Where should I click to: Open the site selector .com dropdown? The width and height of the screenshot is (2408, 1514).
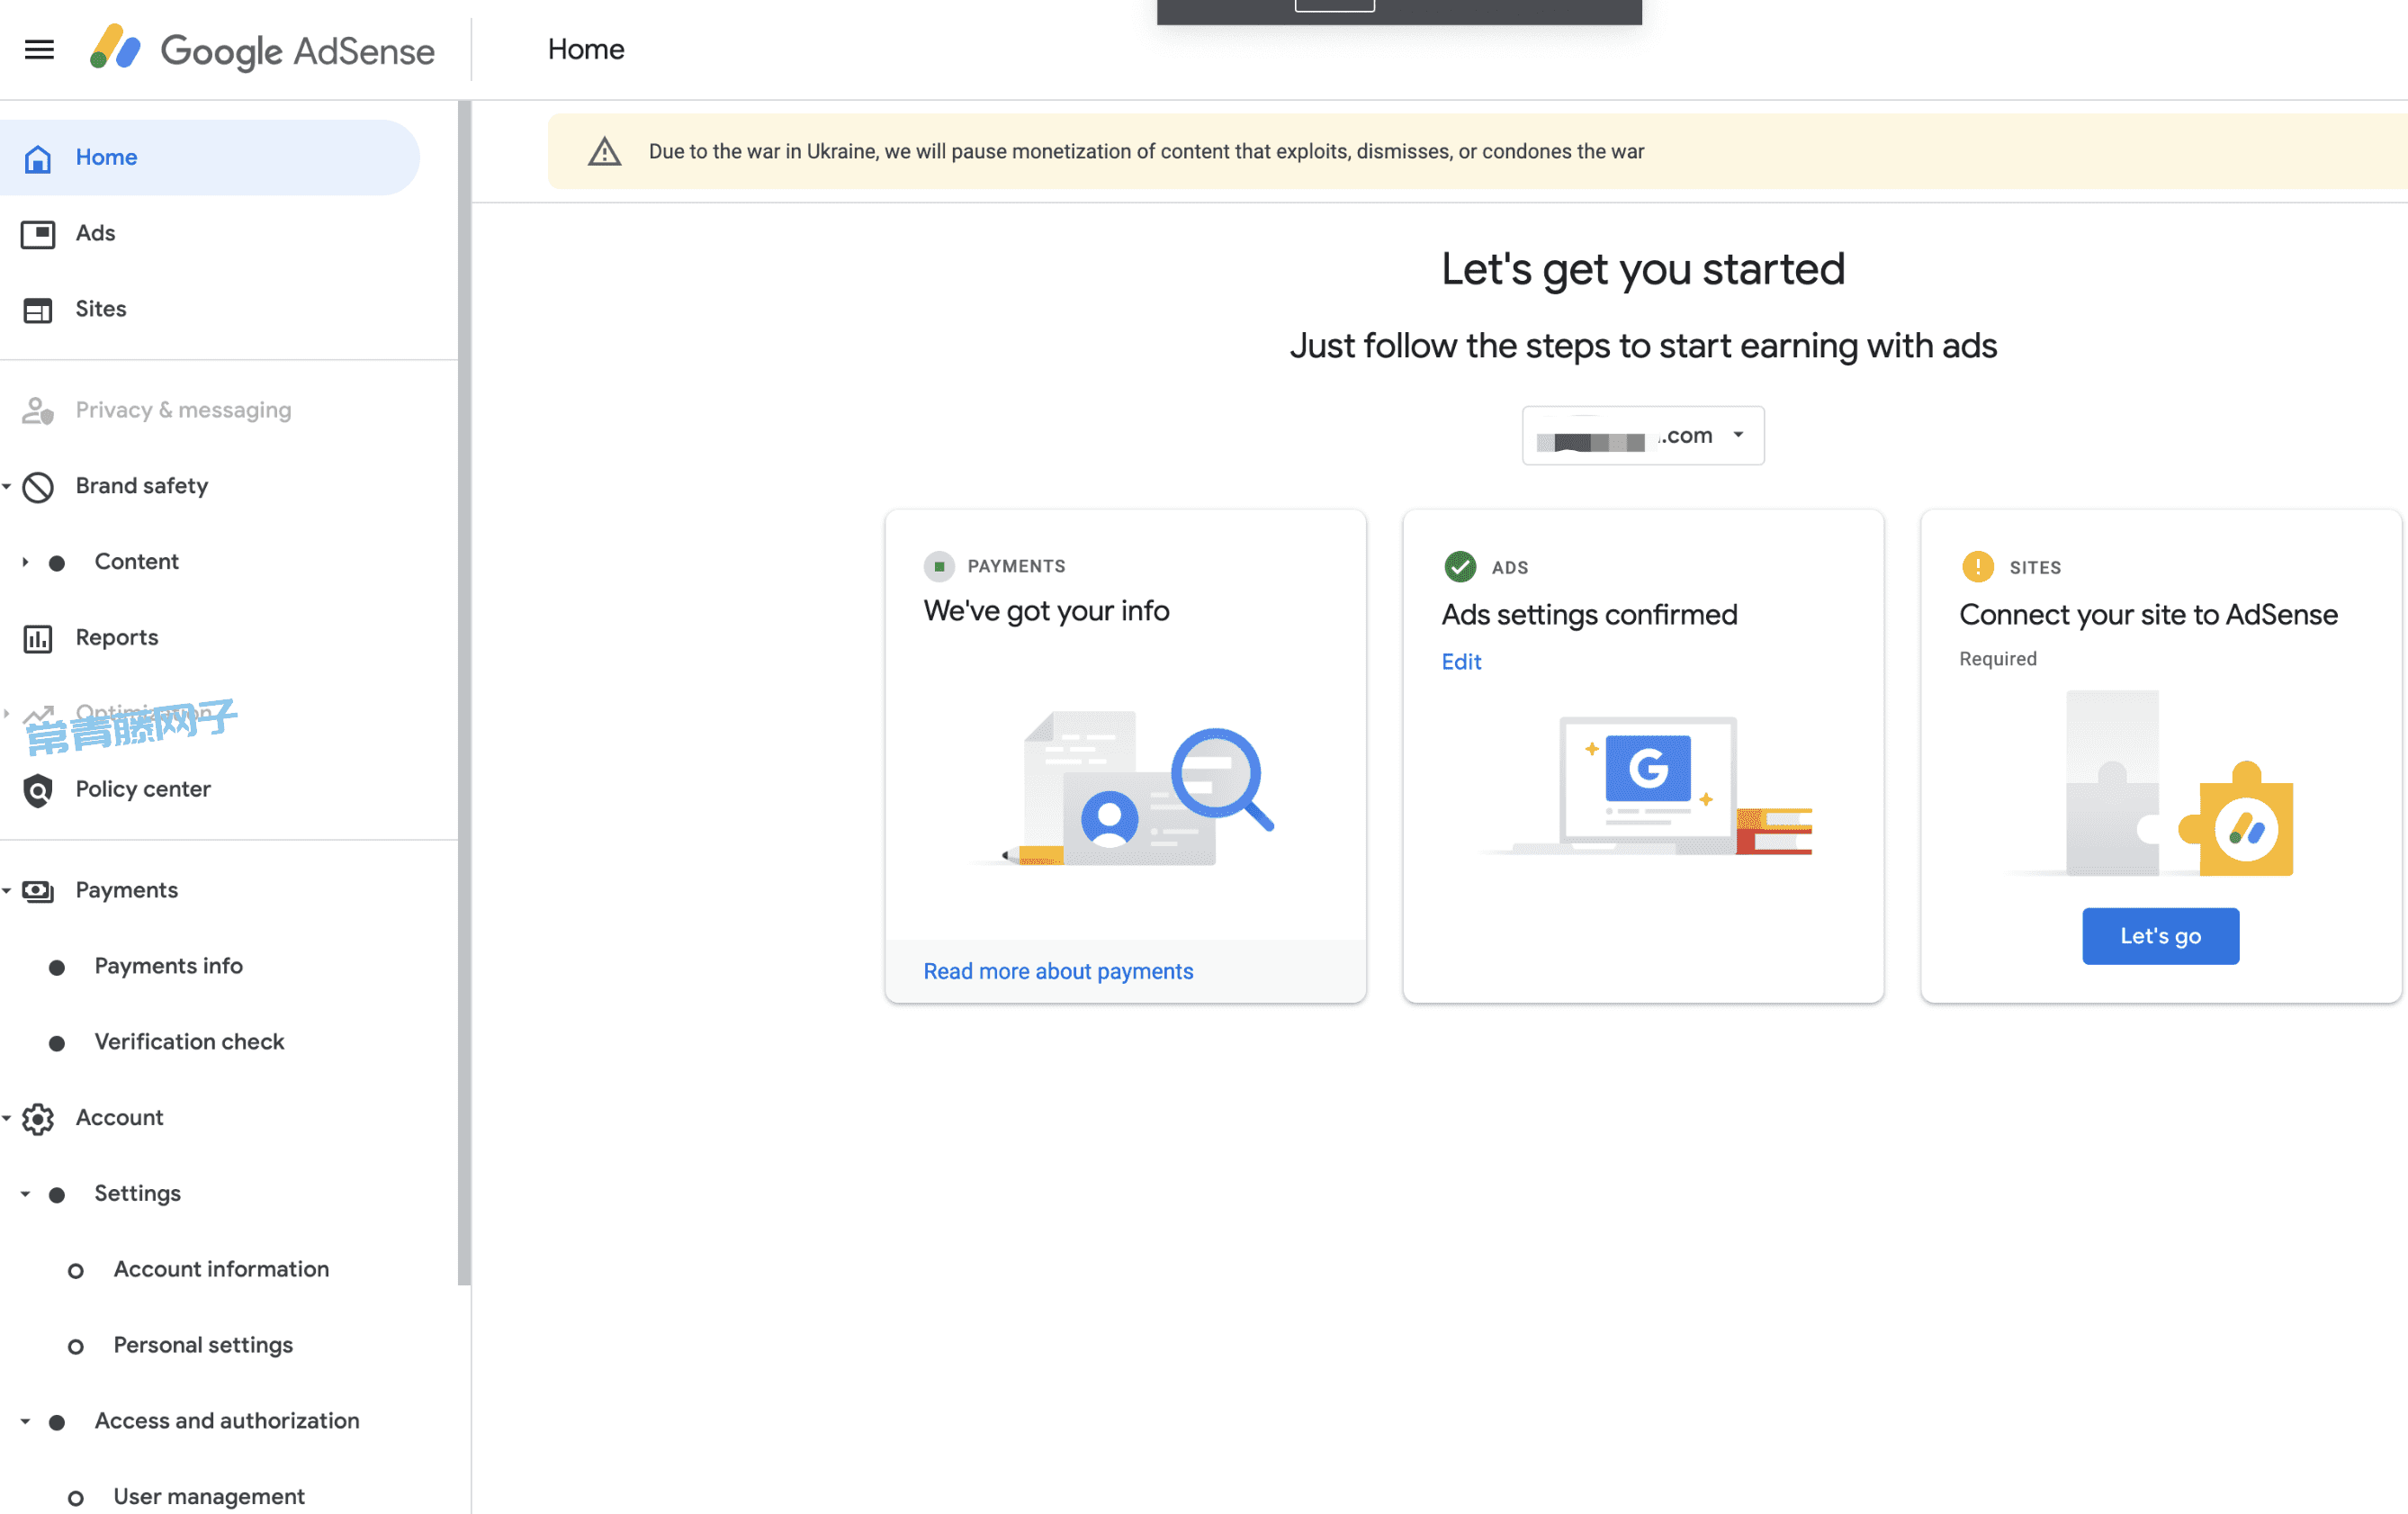click(1642, 435)
